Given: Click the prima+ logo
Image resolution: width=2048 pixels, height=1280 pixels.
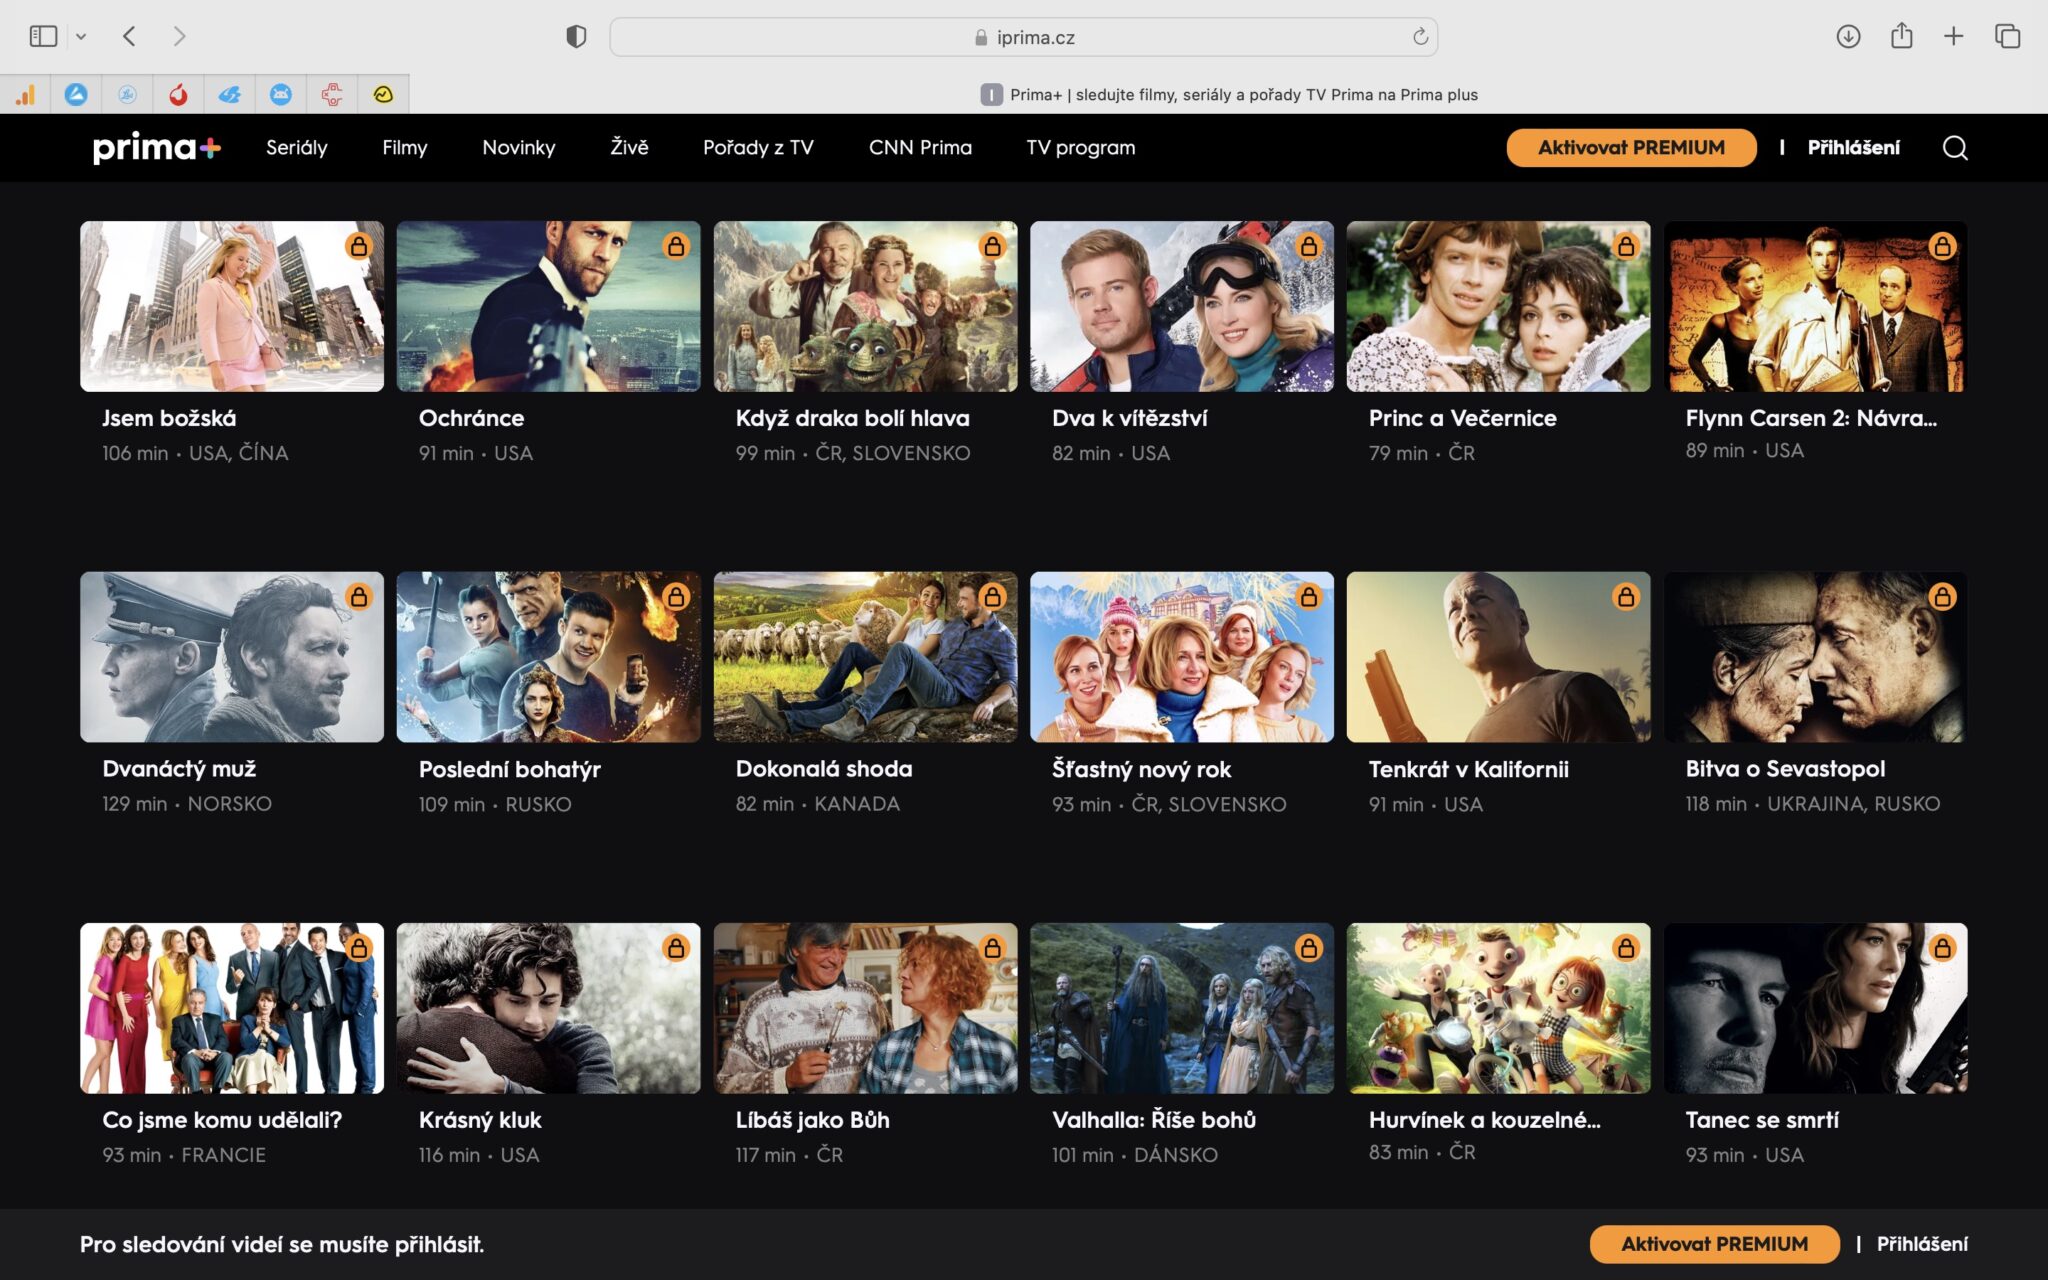Looking at the screenshot, I should click(x=156, y=148).
